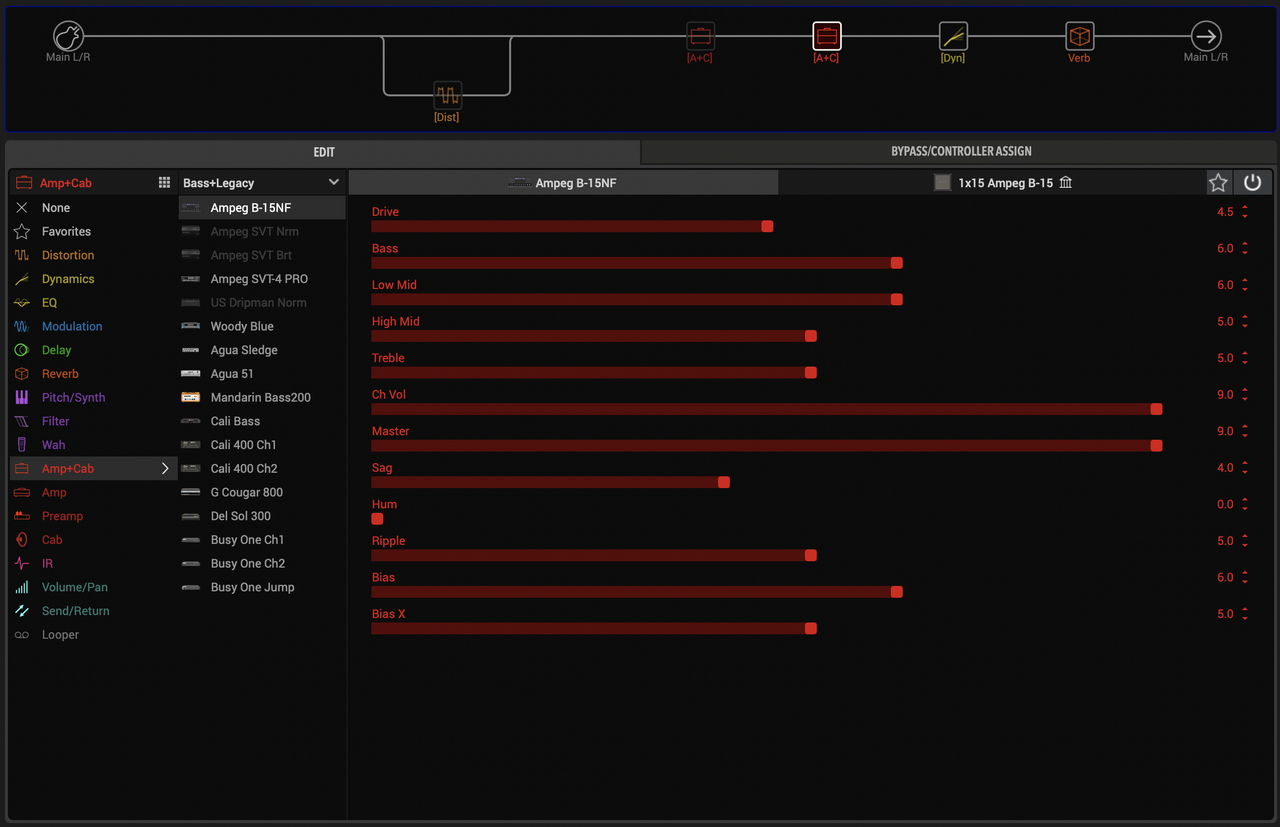Choose the Ampeg SVT-4 PRO model
This screenshot has height=827, width=1280.
(x=262, y=279)
